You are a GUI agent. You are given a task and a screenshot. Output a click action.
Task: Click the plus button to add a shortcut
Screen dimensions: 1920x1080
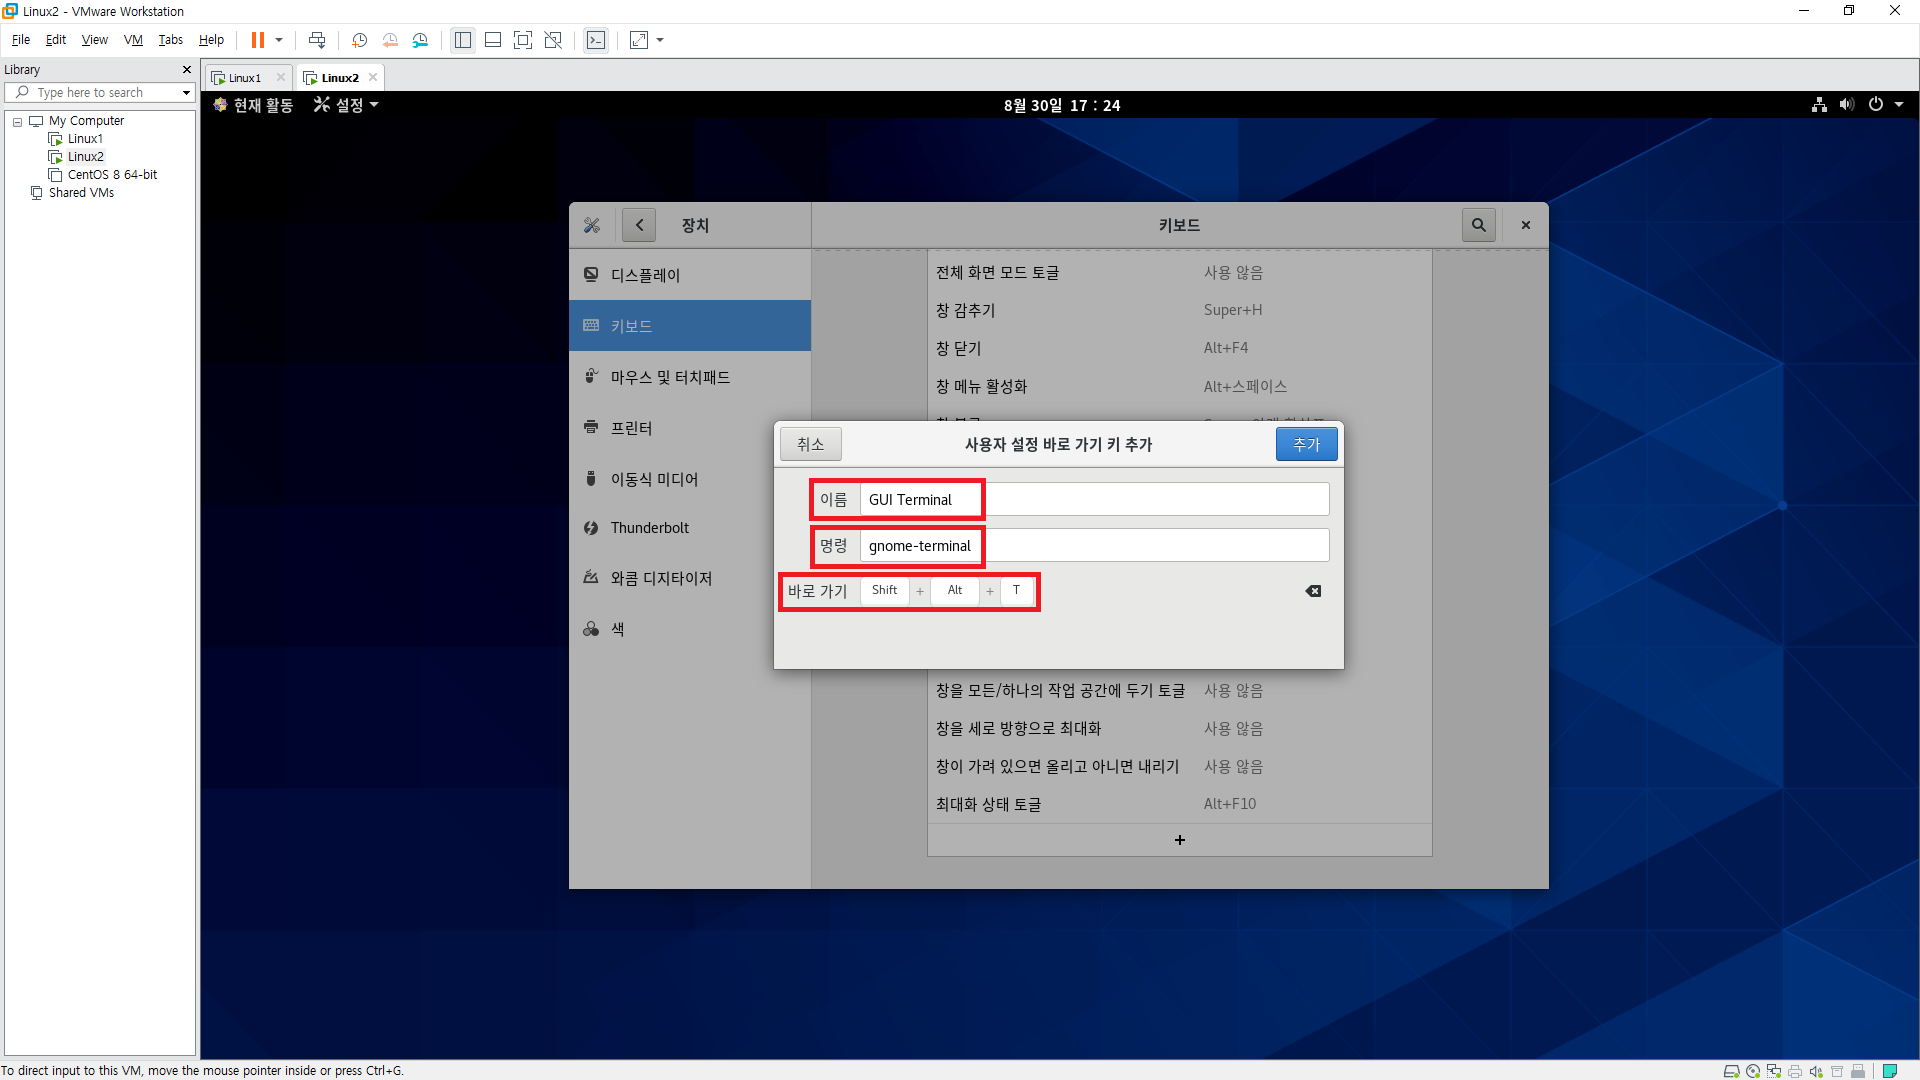[1180, 840]
